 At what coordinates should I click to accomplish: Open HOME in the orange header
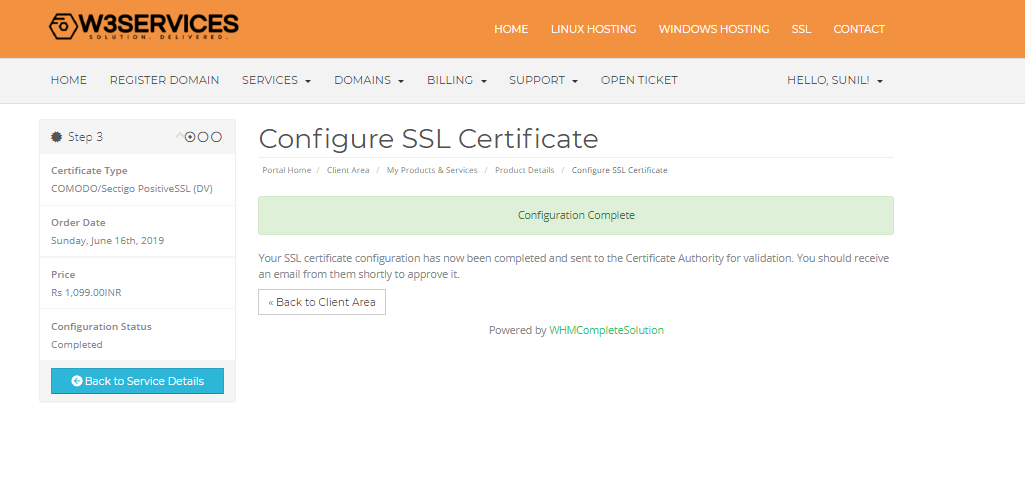511,29
